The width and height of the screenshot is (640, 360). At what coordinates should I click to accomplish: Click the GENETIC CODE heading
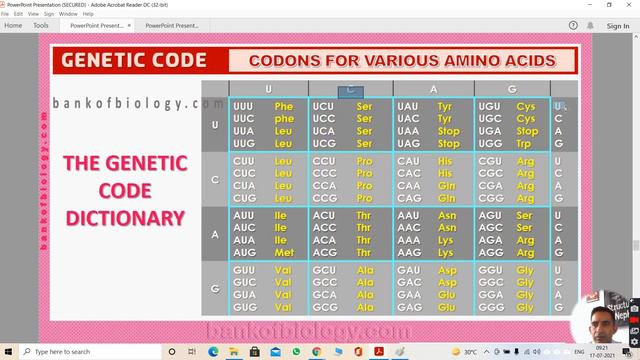tap(134, 60)
